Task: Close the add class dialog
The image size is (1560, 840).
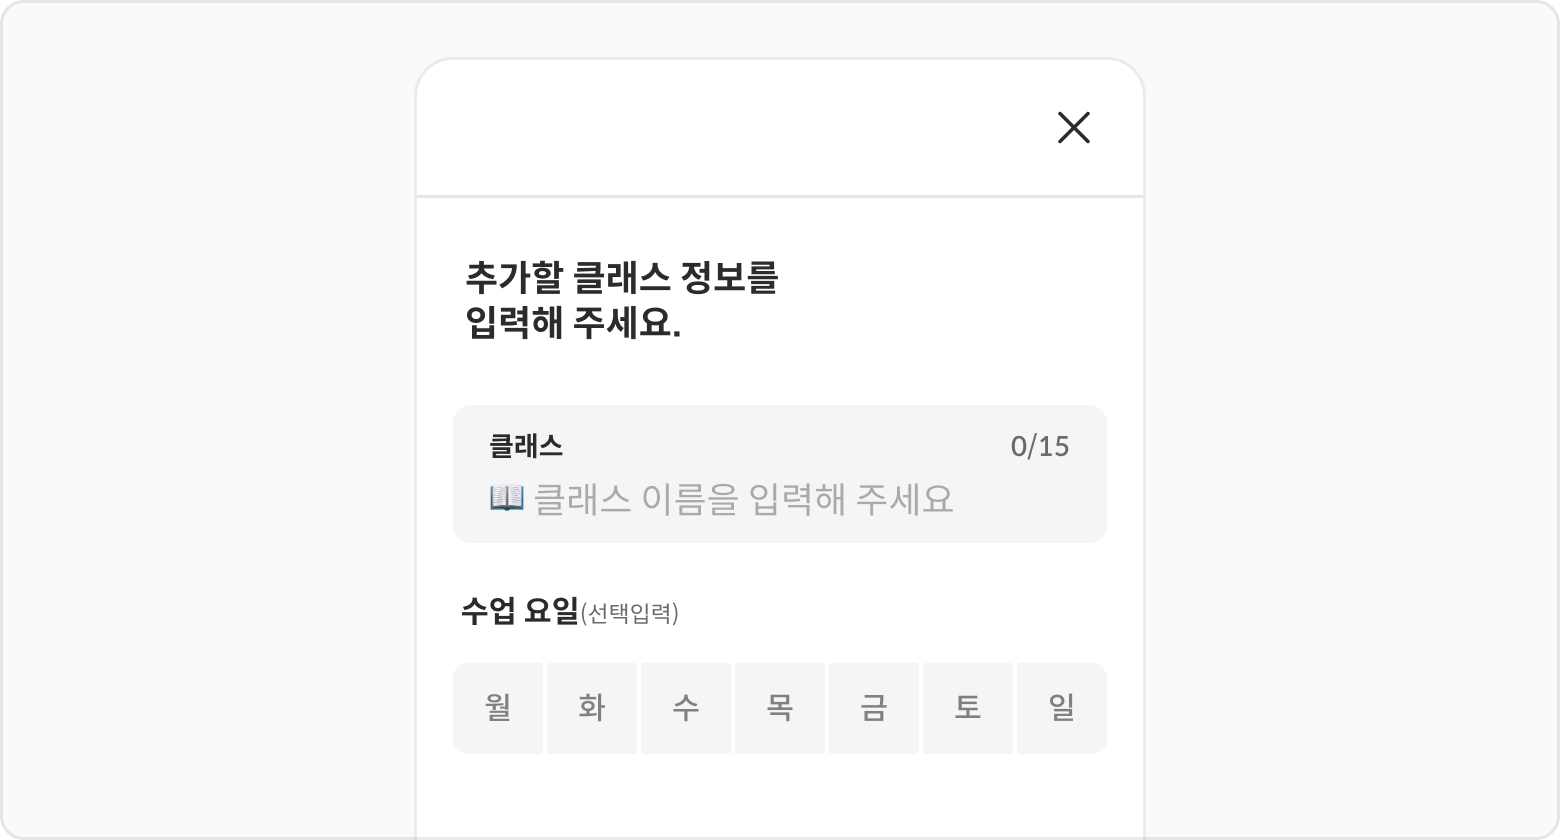Action: point(1073,127)
